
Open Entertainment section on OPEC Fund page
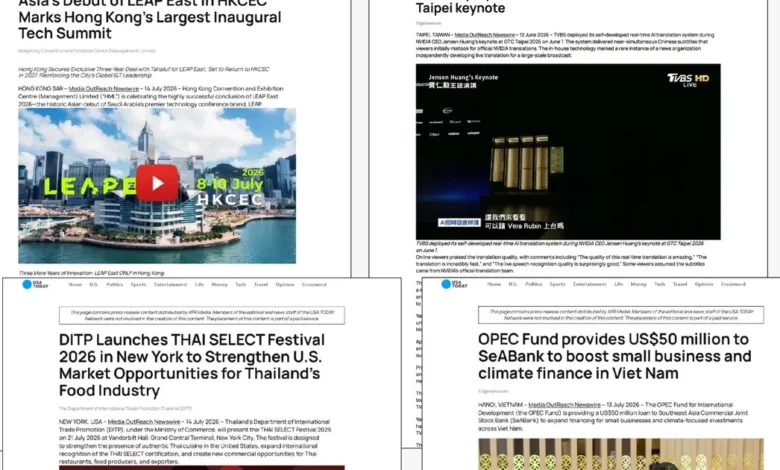[589, 284]
